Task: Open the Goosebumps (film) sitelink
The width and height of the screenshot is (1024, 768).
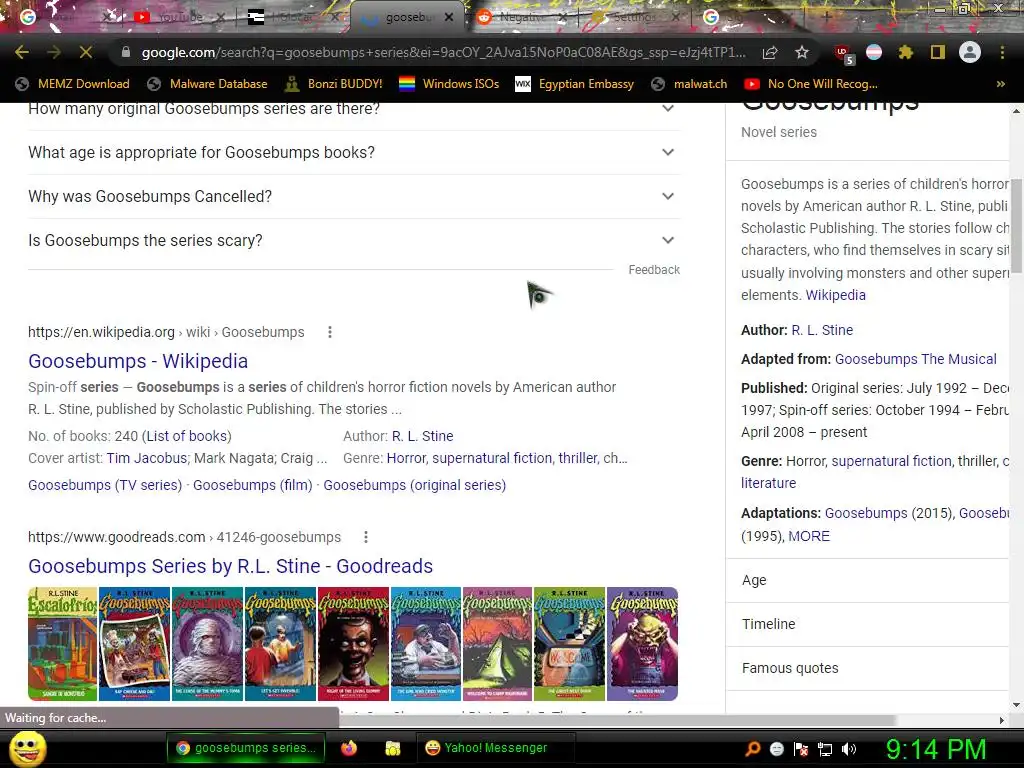Action: (253, 485)
